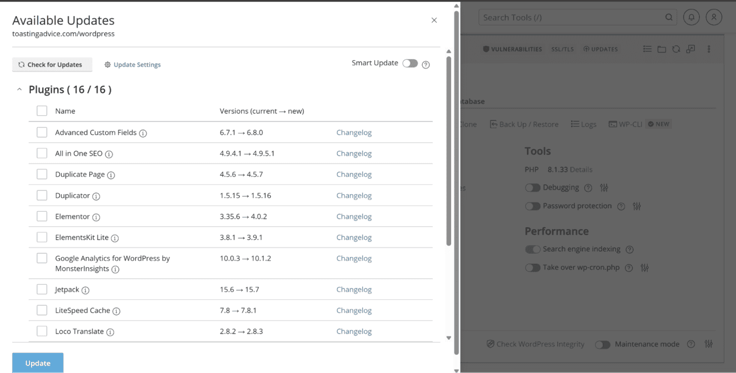Open Logs in background panel
This screenshot has width=736, height=373.
tap(583, 124)
